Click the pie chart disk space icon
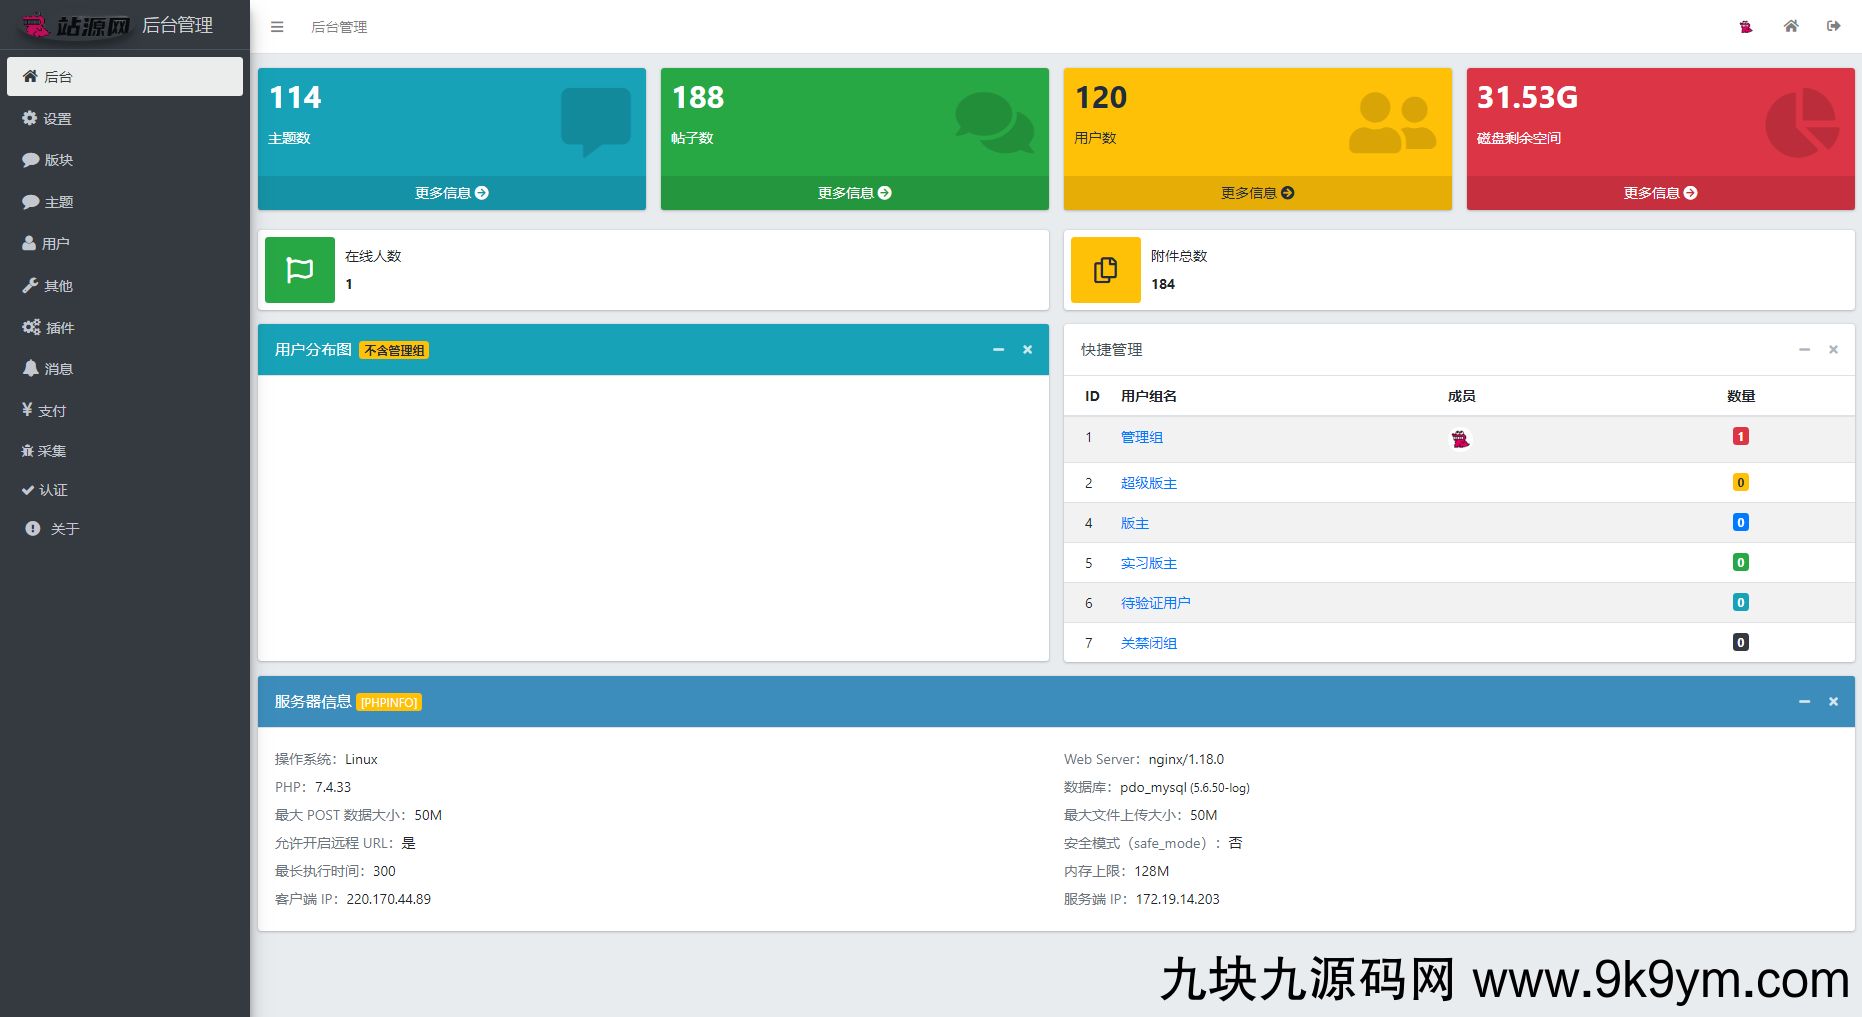The image size is (1862, 1017). (x=1800, y=123)
